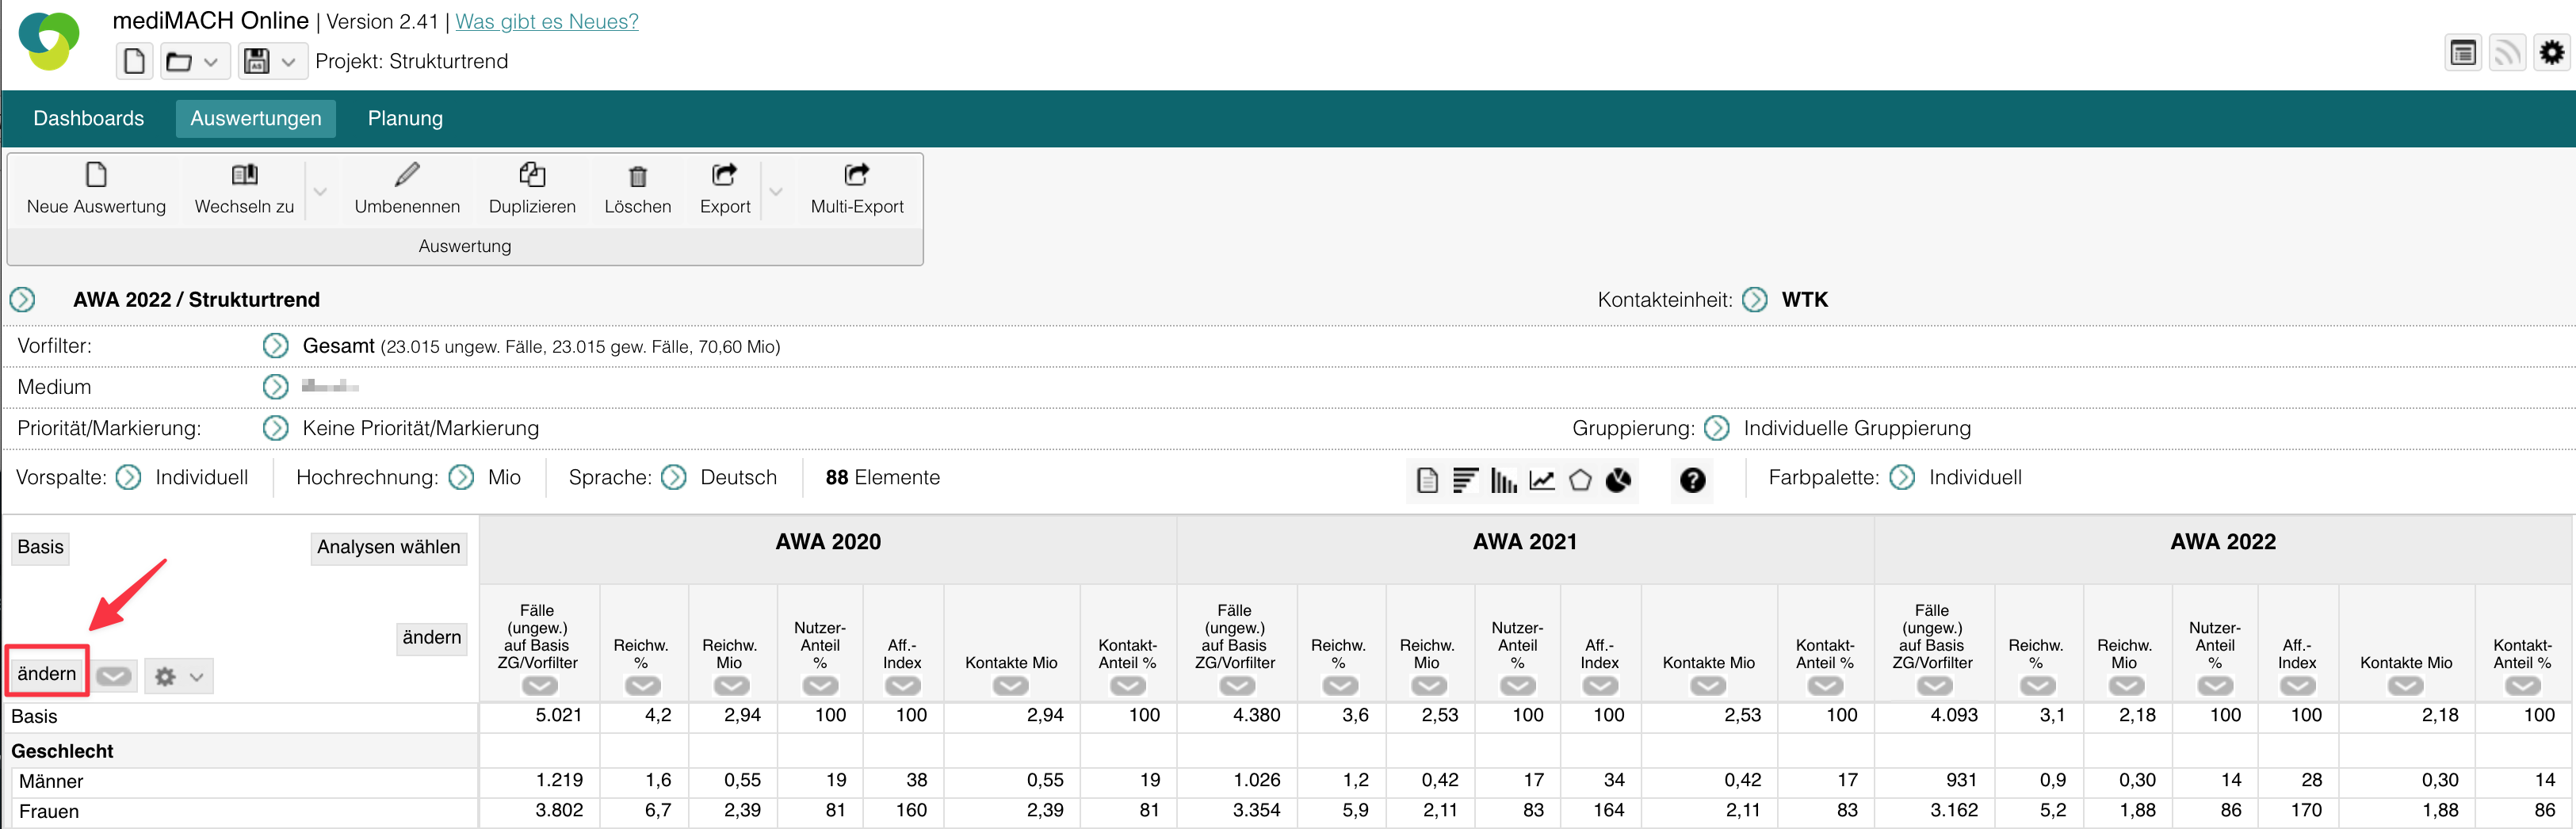The image size is (2576, 829).
Task: Open AWA 2020 Aff.-Index column menu
Action: pyautogui.click(x=903, y=686)
